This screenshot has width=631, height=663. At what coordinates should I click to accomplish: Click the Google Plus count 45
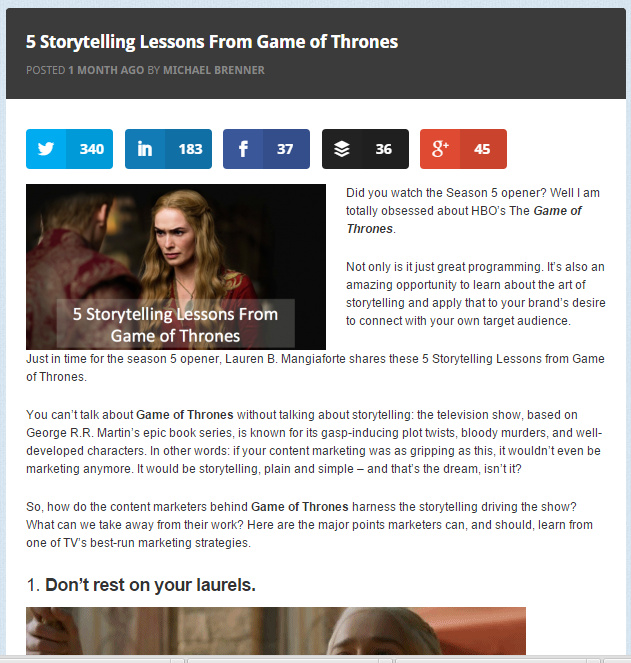pyautogui.click(x=482, y=149)
